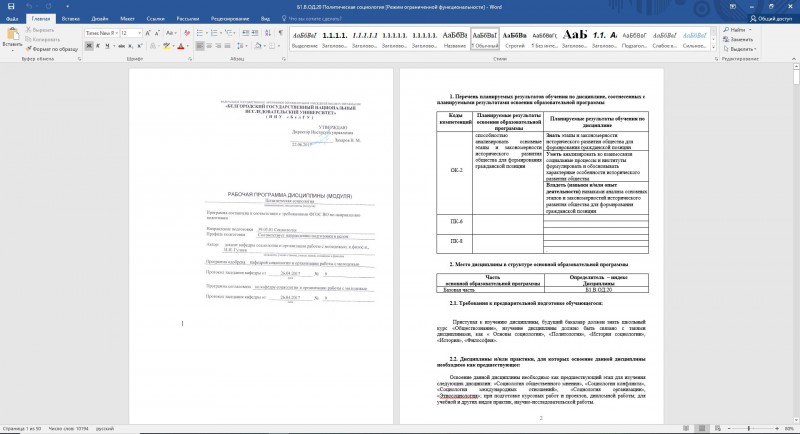
Task: Toggle bold (Ж) formatting
Action: tap(89, 46)
